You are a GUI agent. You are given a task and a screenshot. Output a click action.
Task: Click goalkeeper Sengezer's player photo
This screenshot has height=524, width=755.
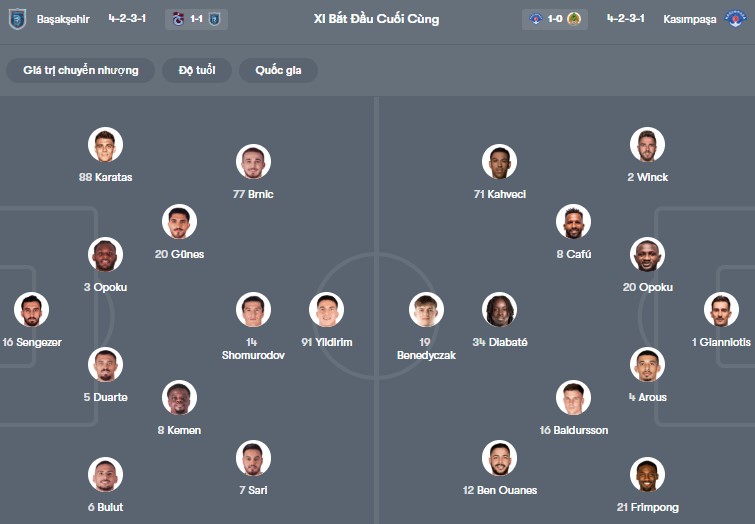[x=31, y=310]
